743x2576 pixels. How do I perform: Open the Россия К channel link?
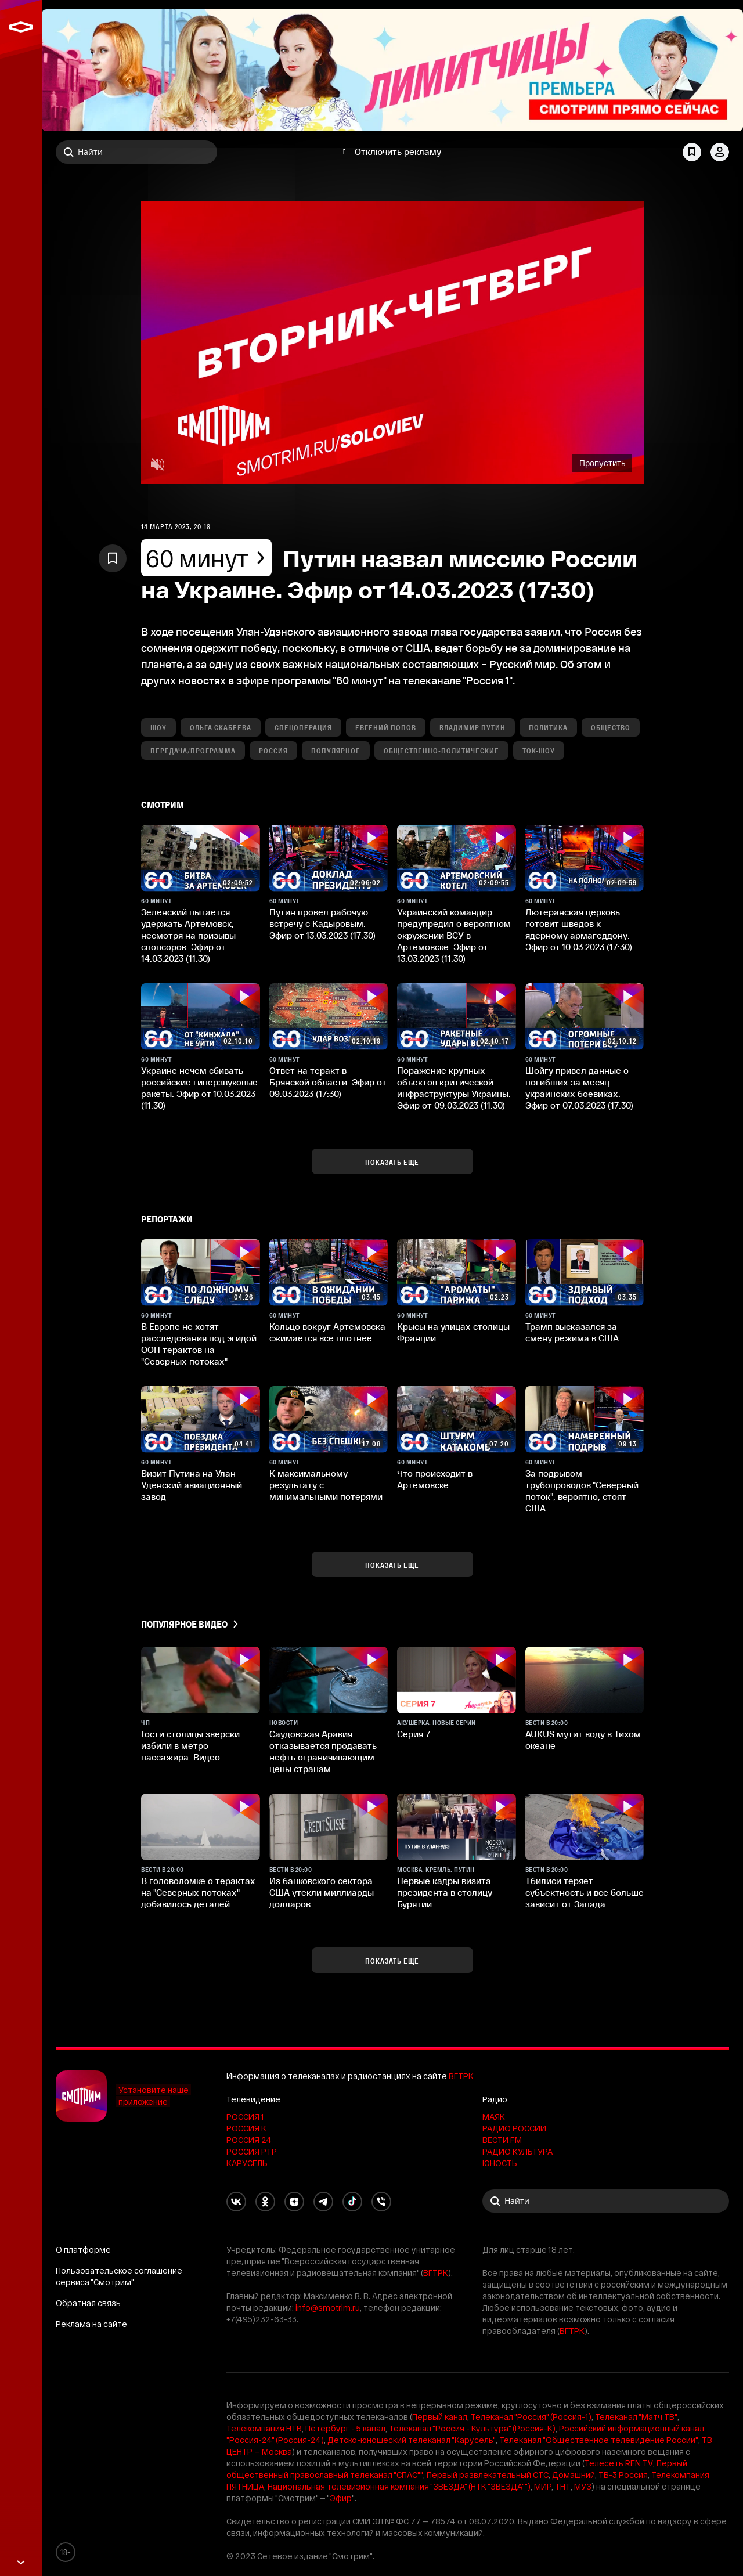[x=246, y=2128]
